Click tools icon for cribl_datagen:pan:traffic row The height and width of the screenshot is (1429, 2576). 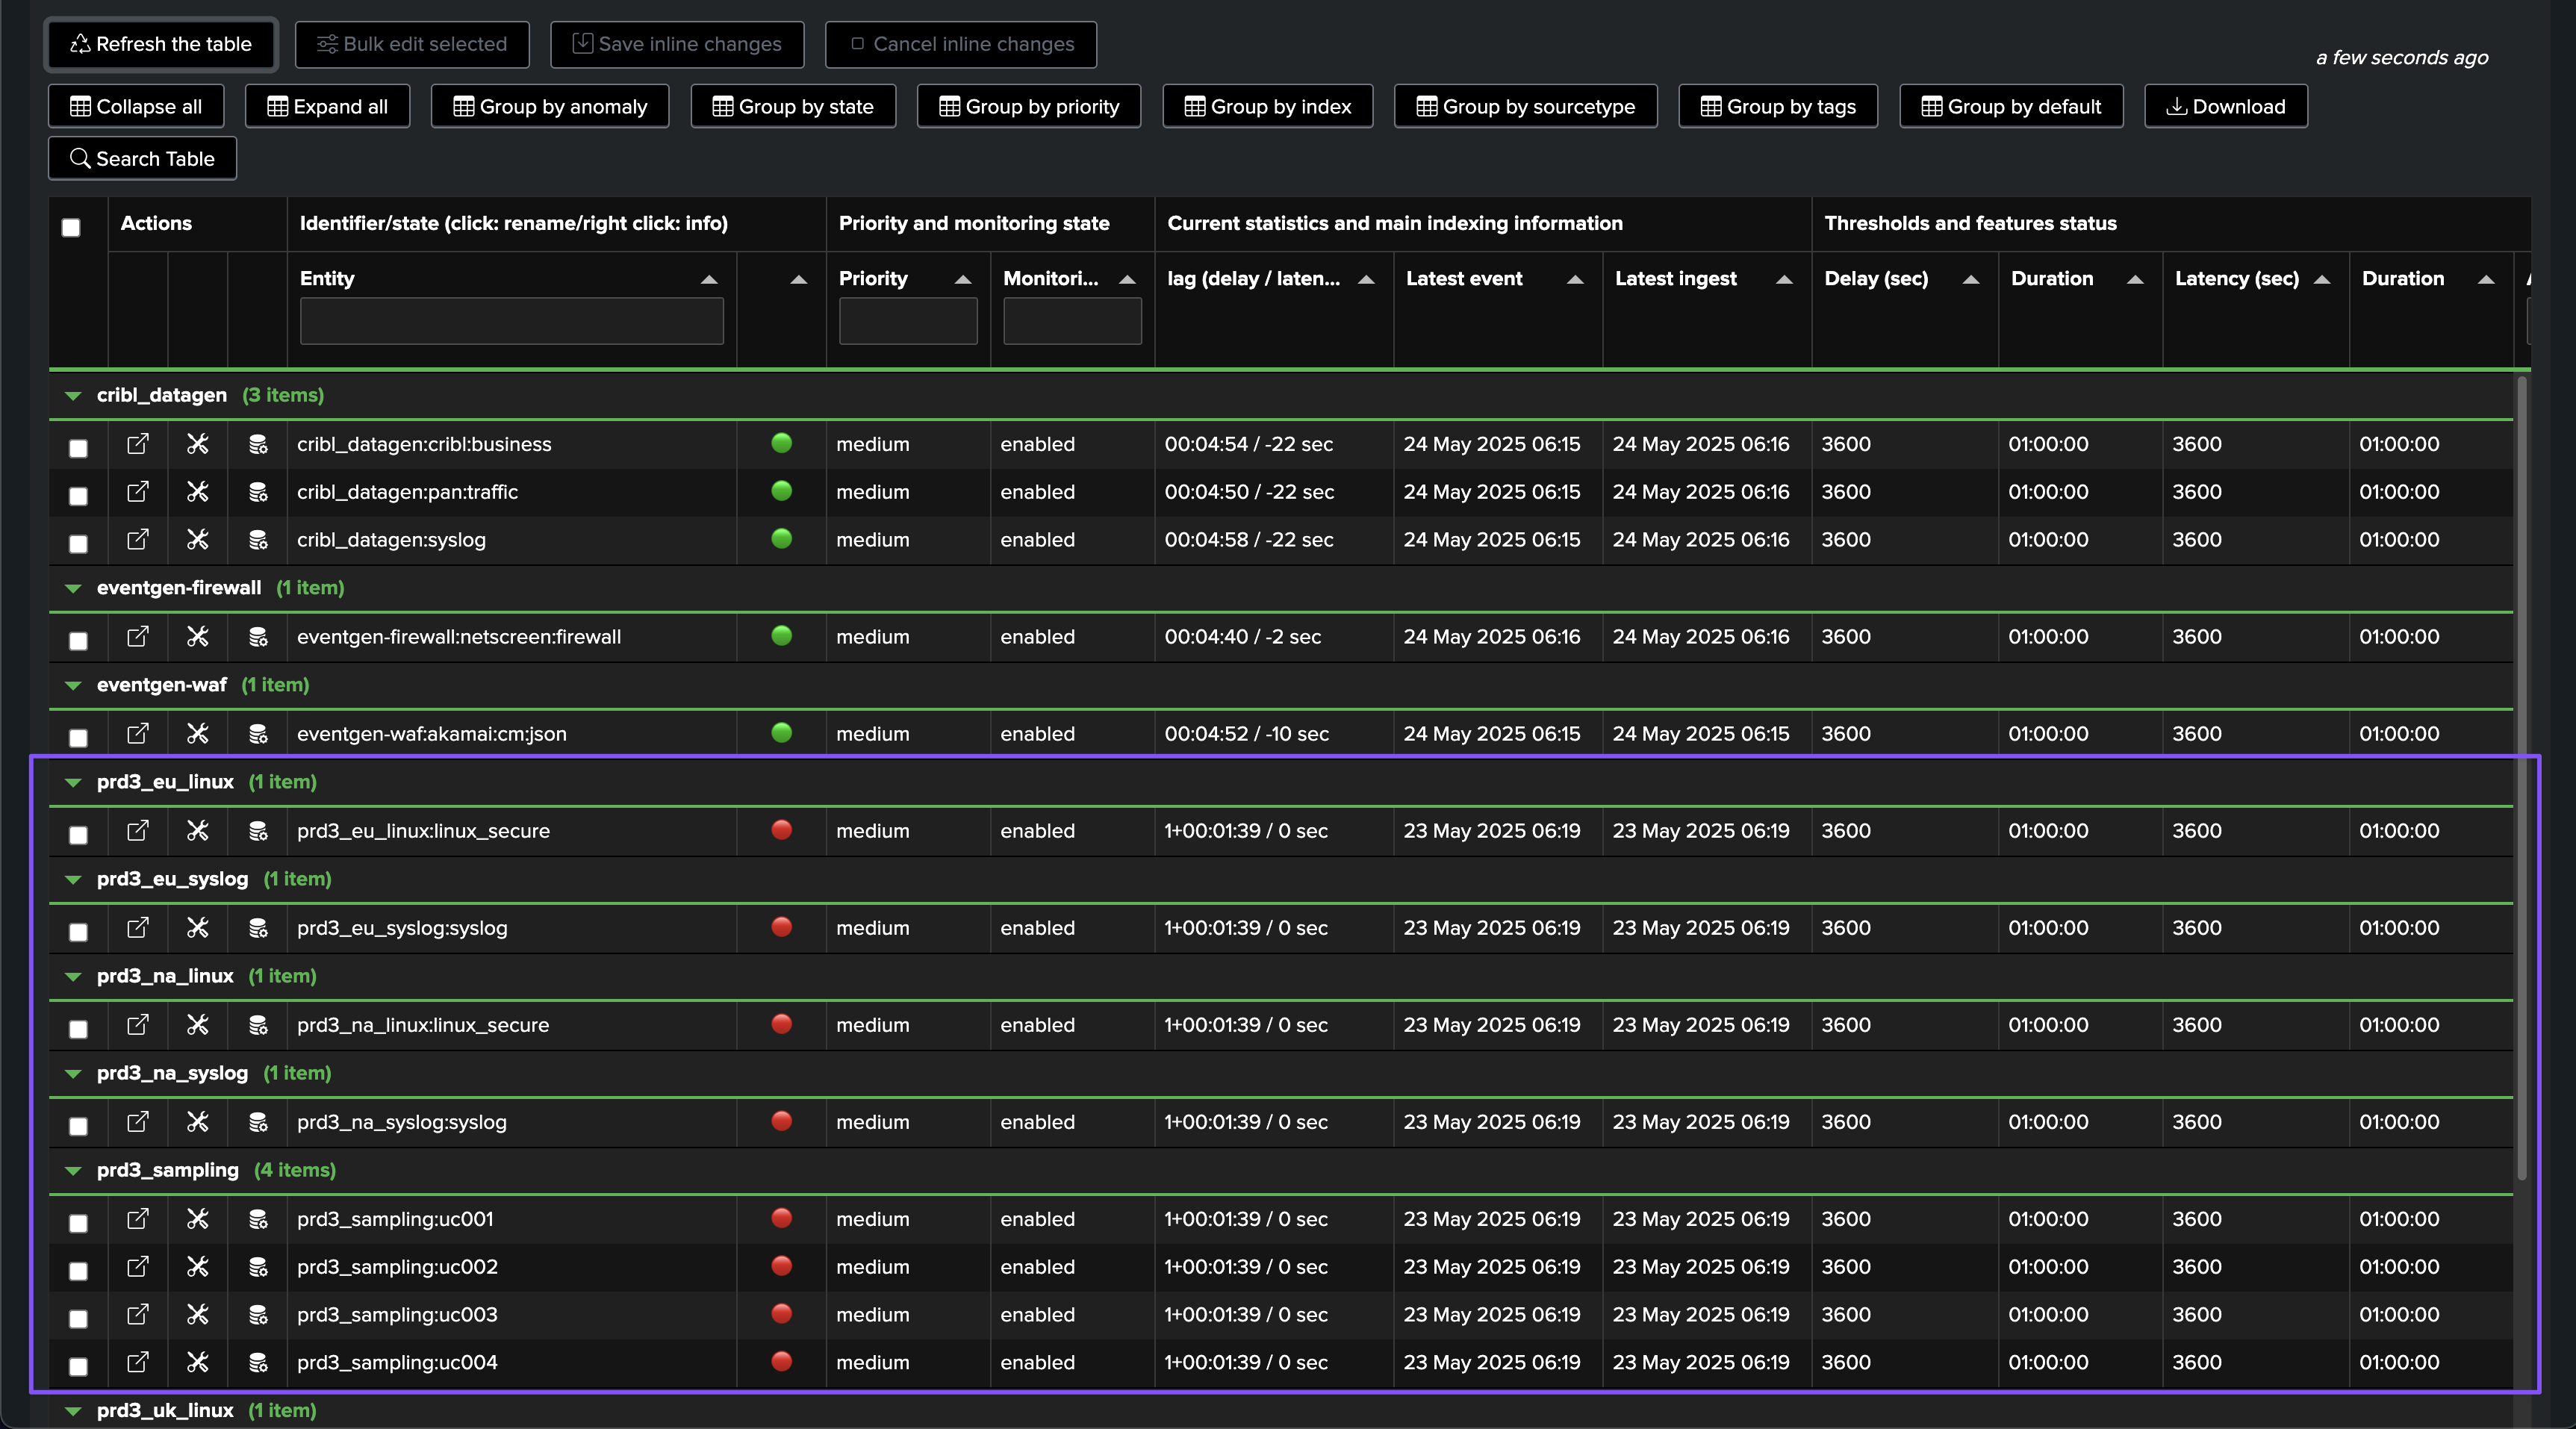pos(198,492)
